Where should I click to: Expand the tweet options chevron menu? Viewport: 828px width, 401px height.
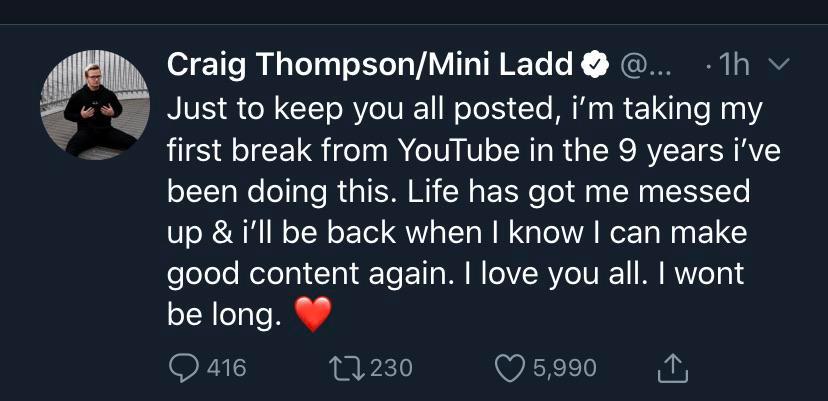(x=777, y=65)
